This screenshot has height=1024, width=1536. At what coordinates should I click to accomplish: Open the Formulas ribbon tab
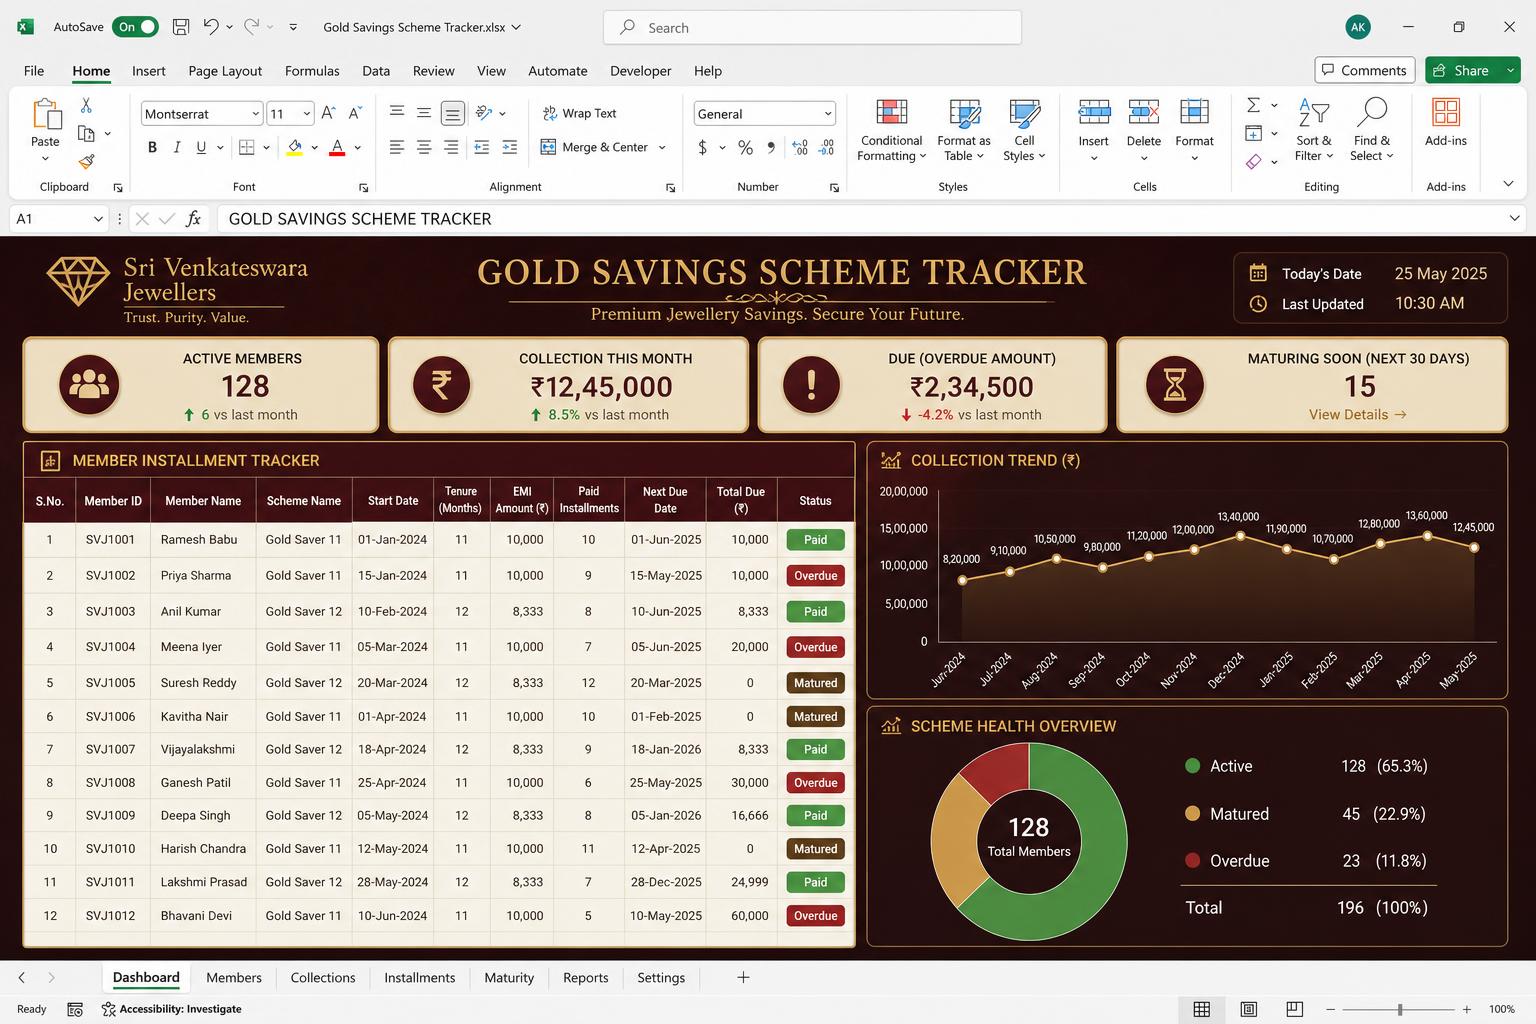click(x=312, y=71)
